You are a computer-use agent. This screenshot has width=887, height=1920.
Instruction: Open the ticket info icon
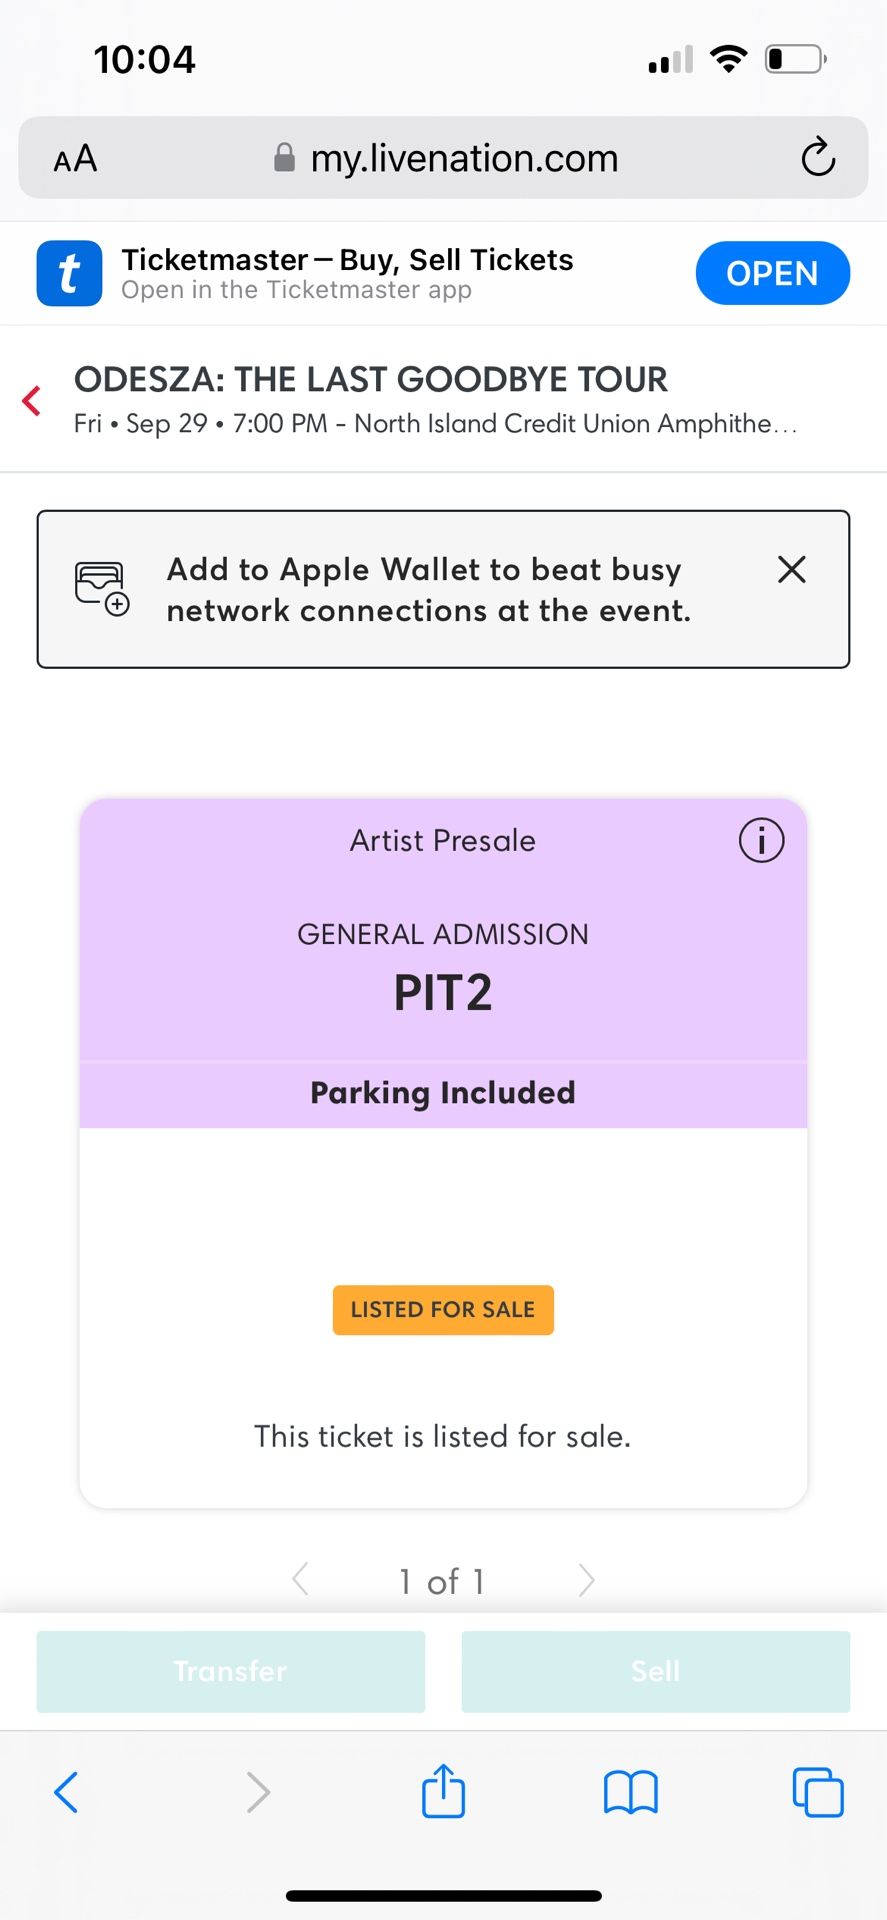point(761,840)
